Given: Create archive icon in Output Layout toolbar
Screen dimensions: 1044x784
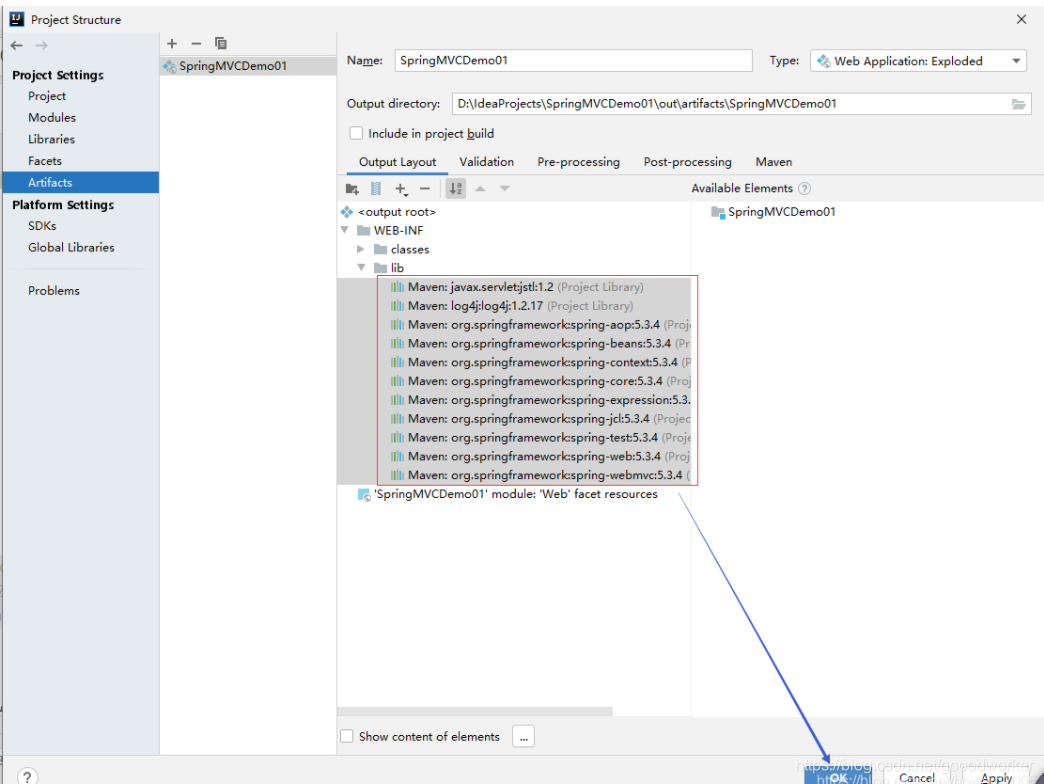Looking at the screenshot, I should pos(376,189).
